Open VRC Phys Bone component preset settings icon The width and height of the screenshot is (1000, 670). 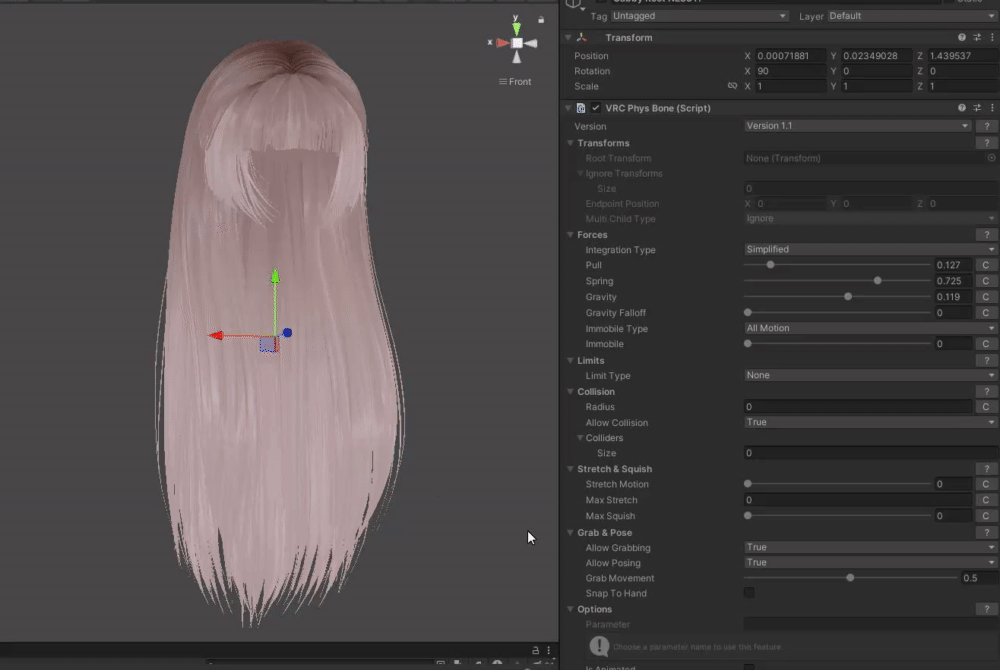pyautogui.click(x=976, y=108)
